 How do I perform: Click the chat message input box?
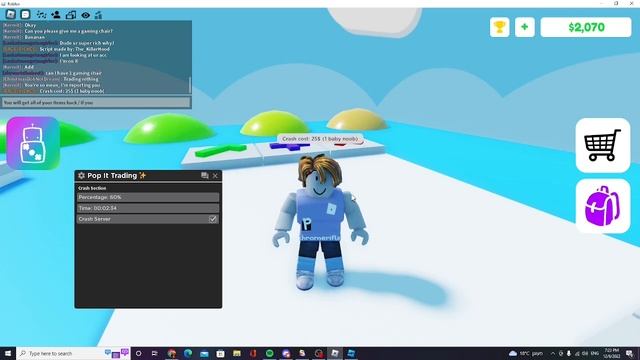point(96,102)
